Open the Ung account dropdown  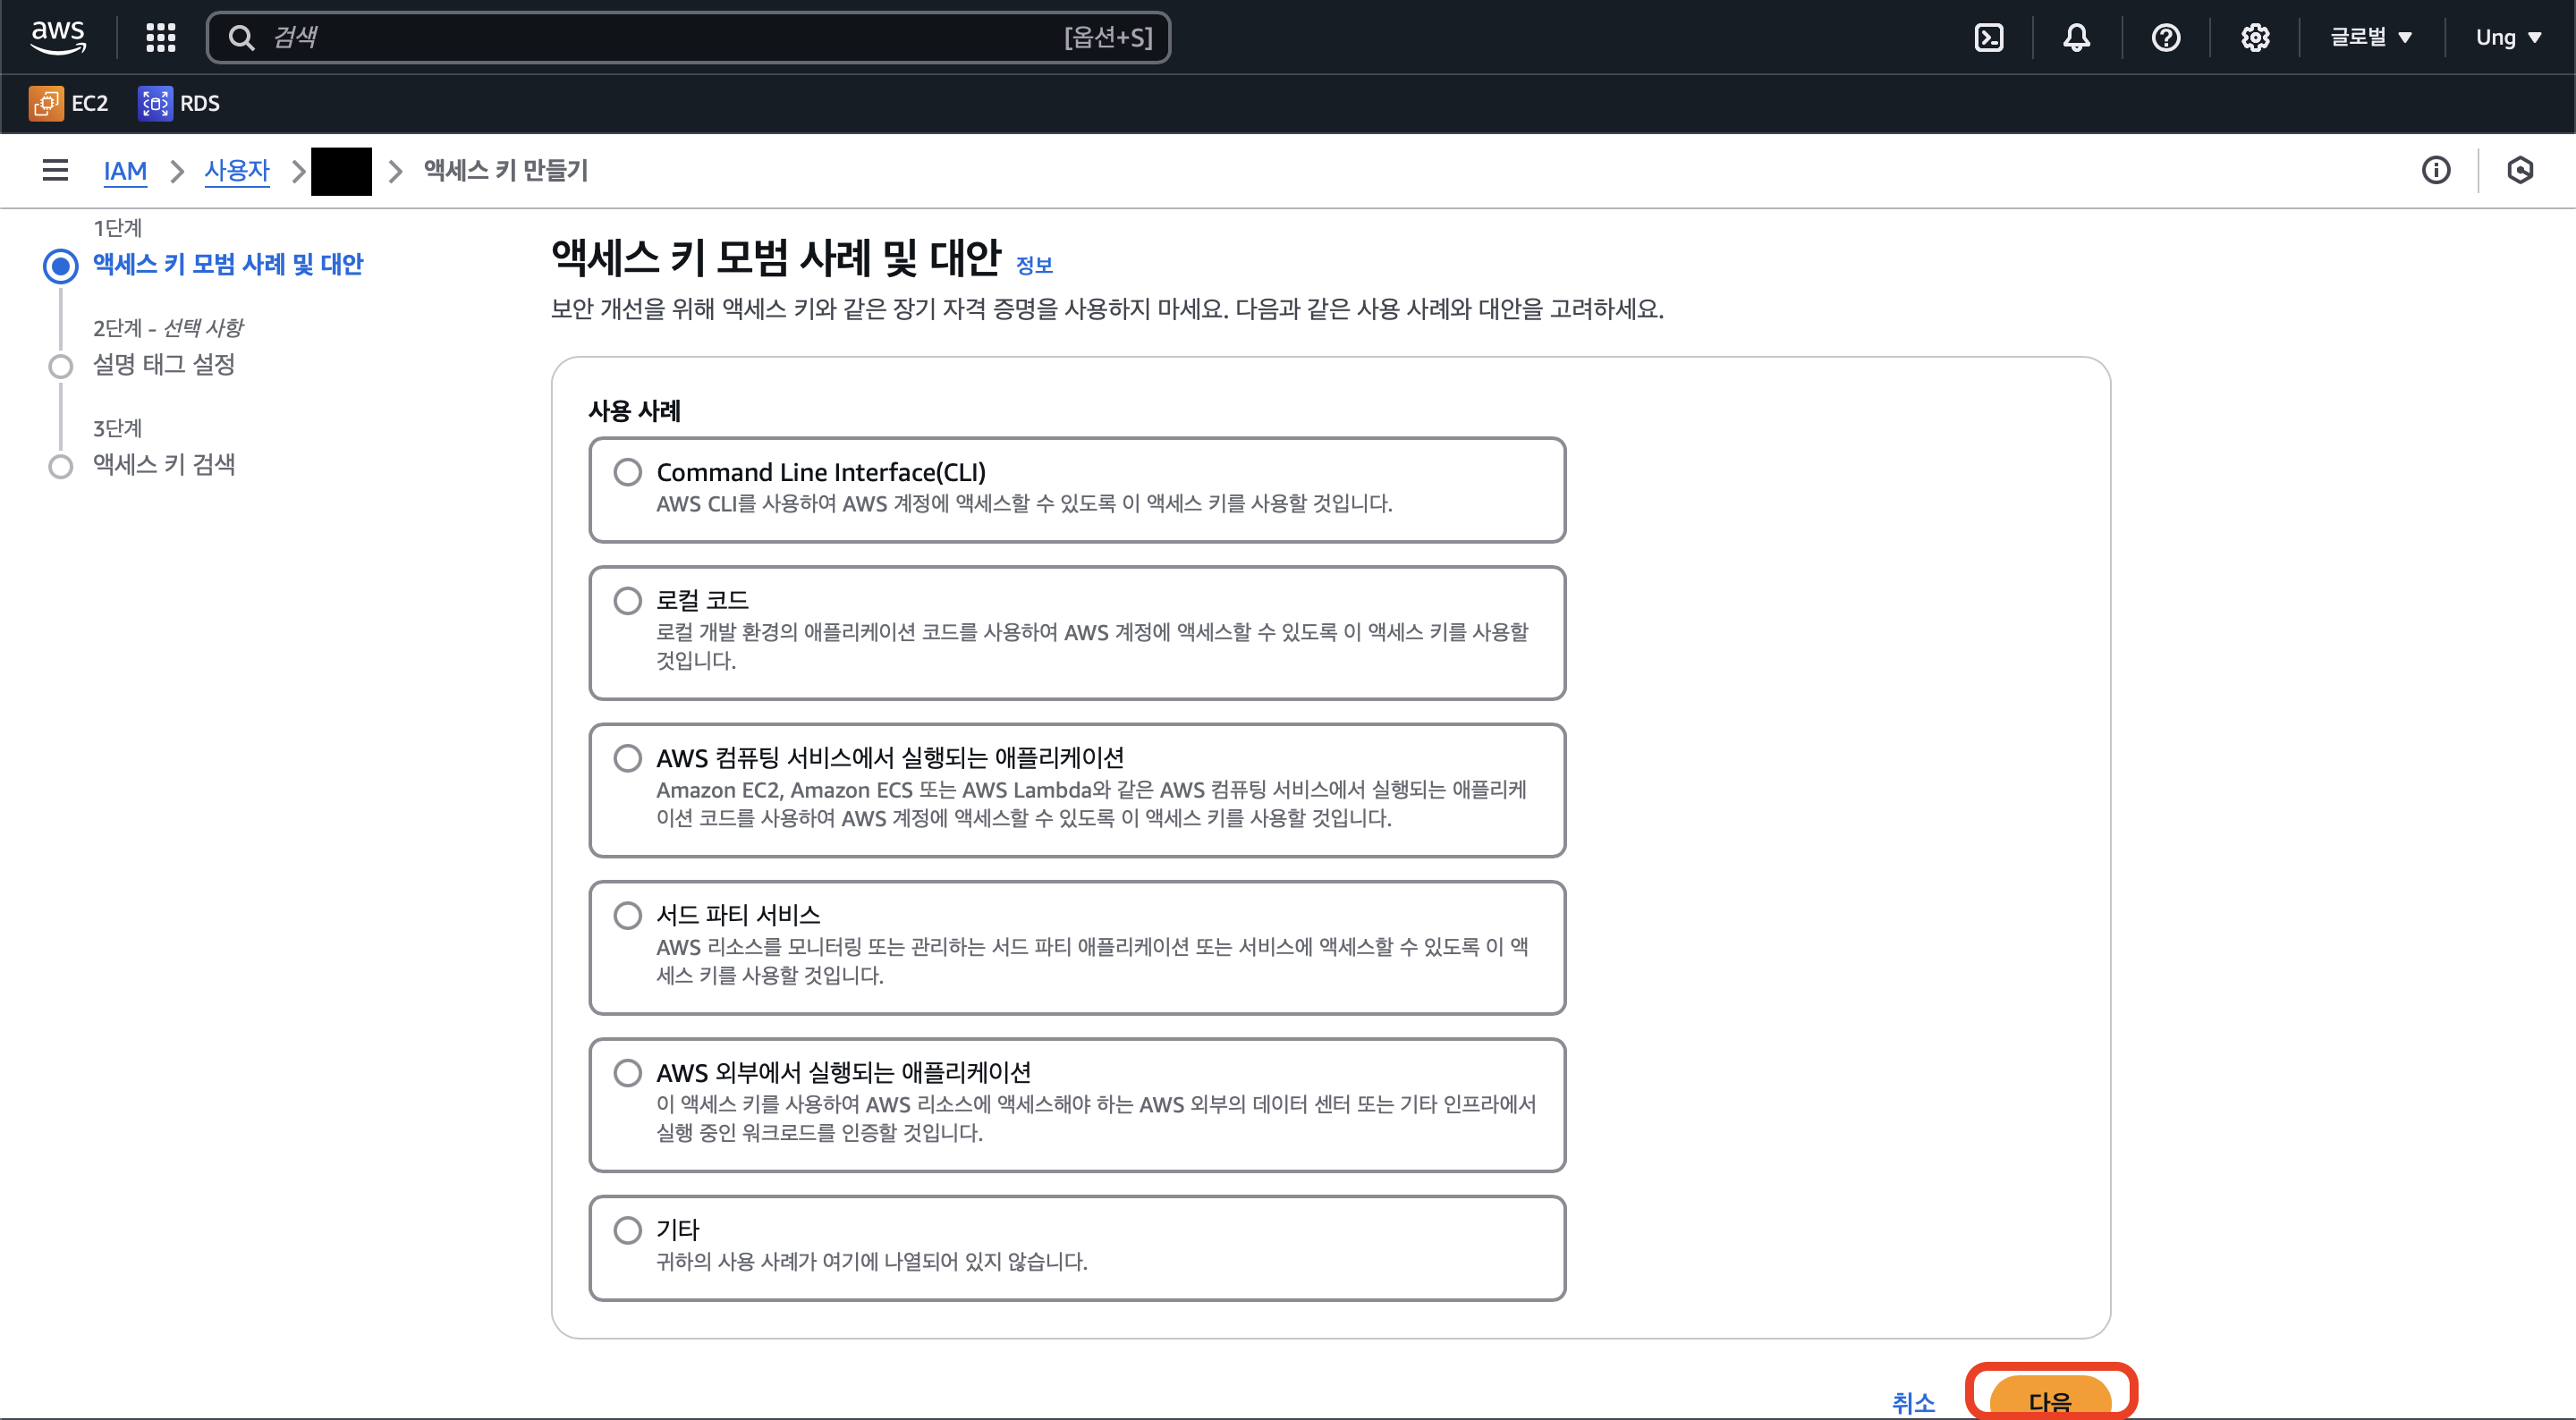pos(2507,37)
